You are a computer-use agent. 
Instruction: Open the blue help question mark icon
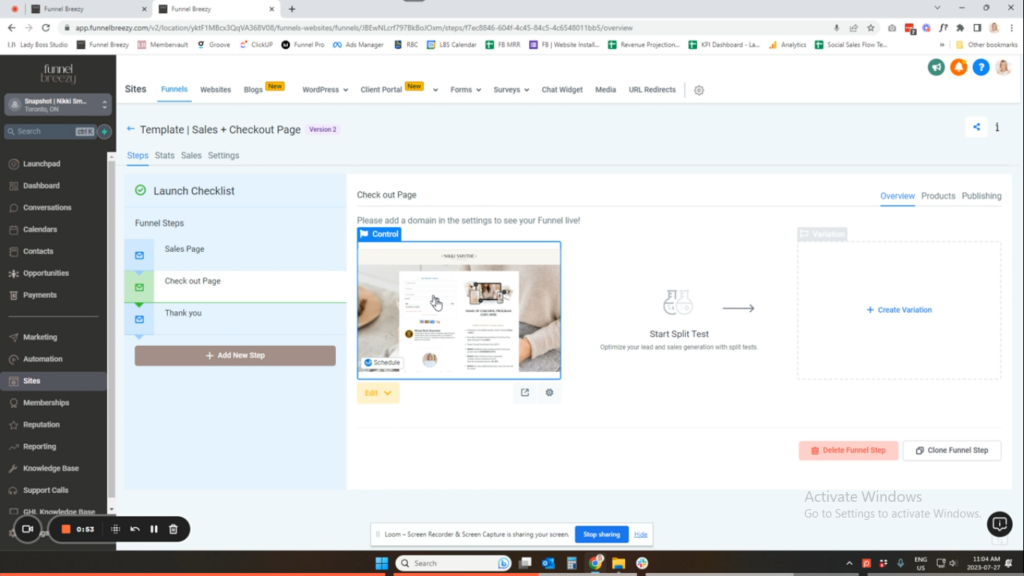pos(980,67)
